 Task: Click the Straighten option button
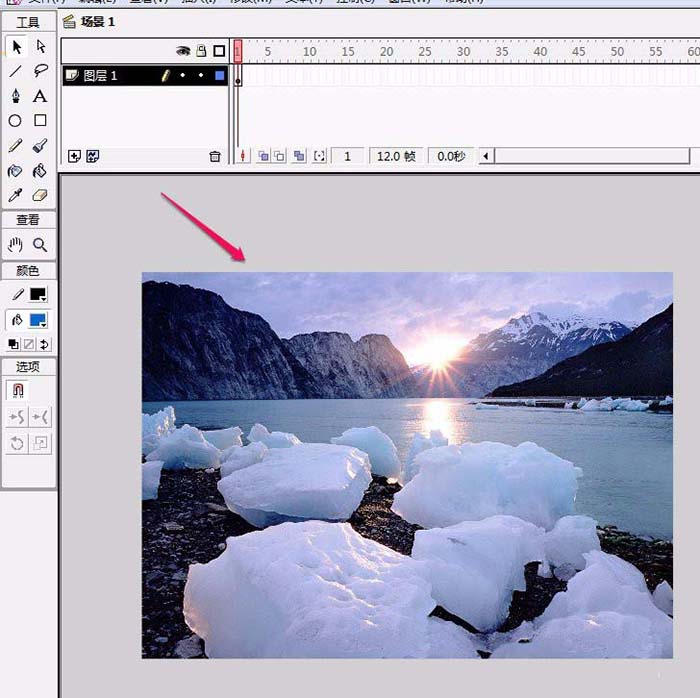40,417
